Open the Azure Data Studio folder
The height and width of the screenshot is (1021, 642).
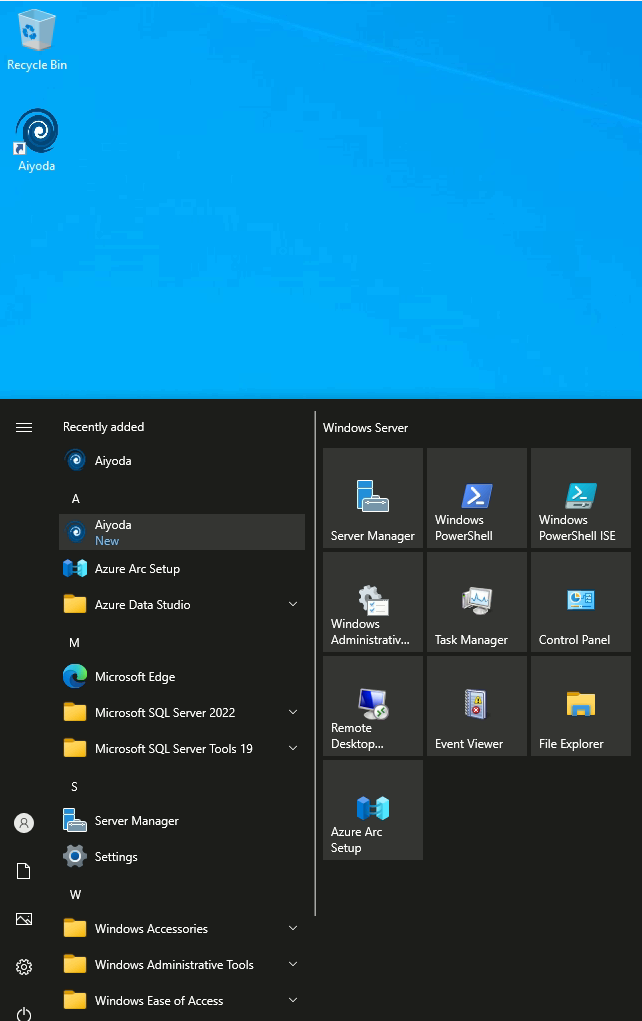(182, 604)
